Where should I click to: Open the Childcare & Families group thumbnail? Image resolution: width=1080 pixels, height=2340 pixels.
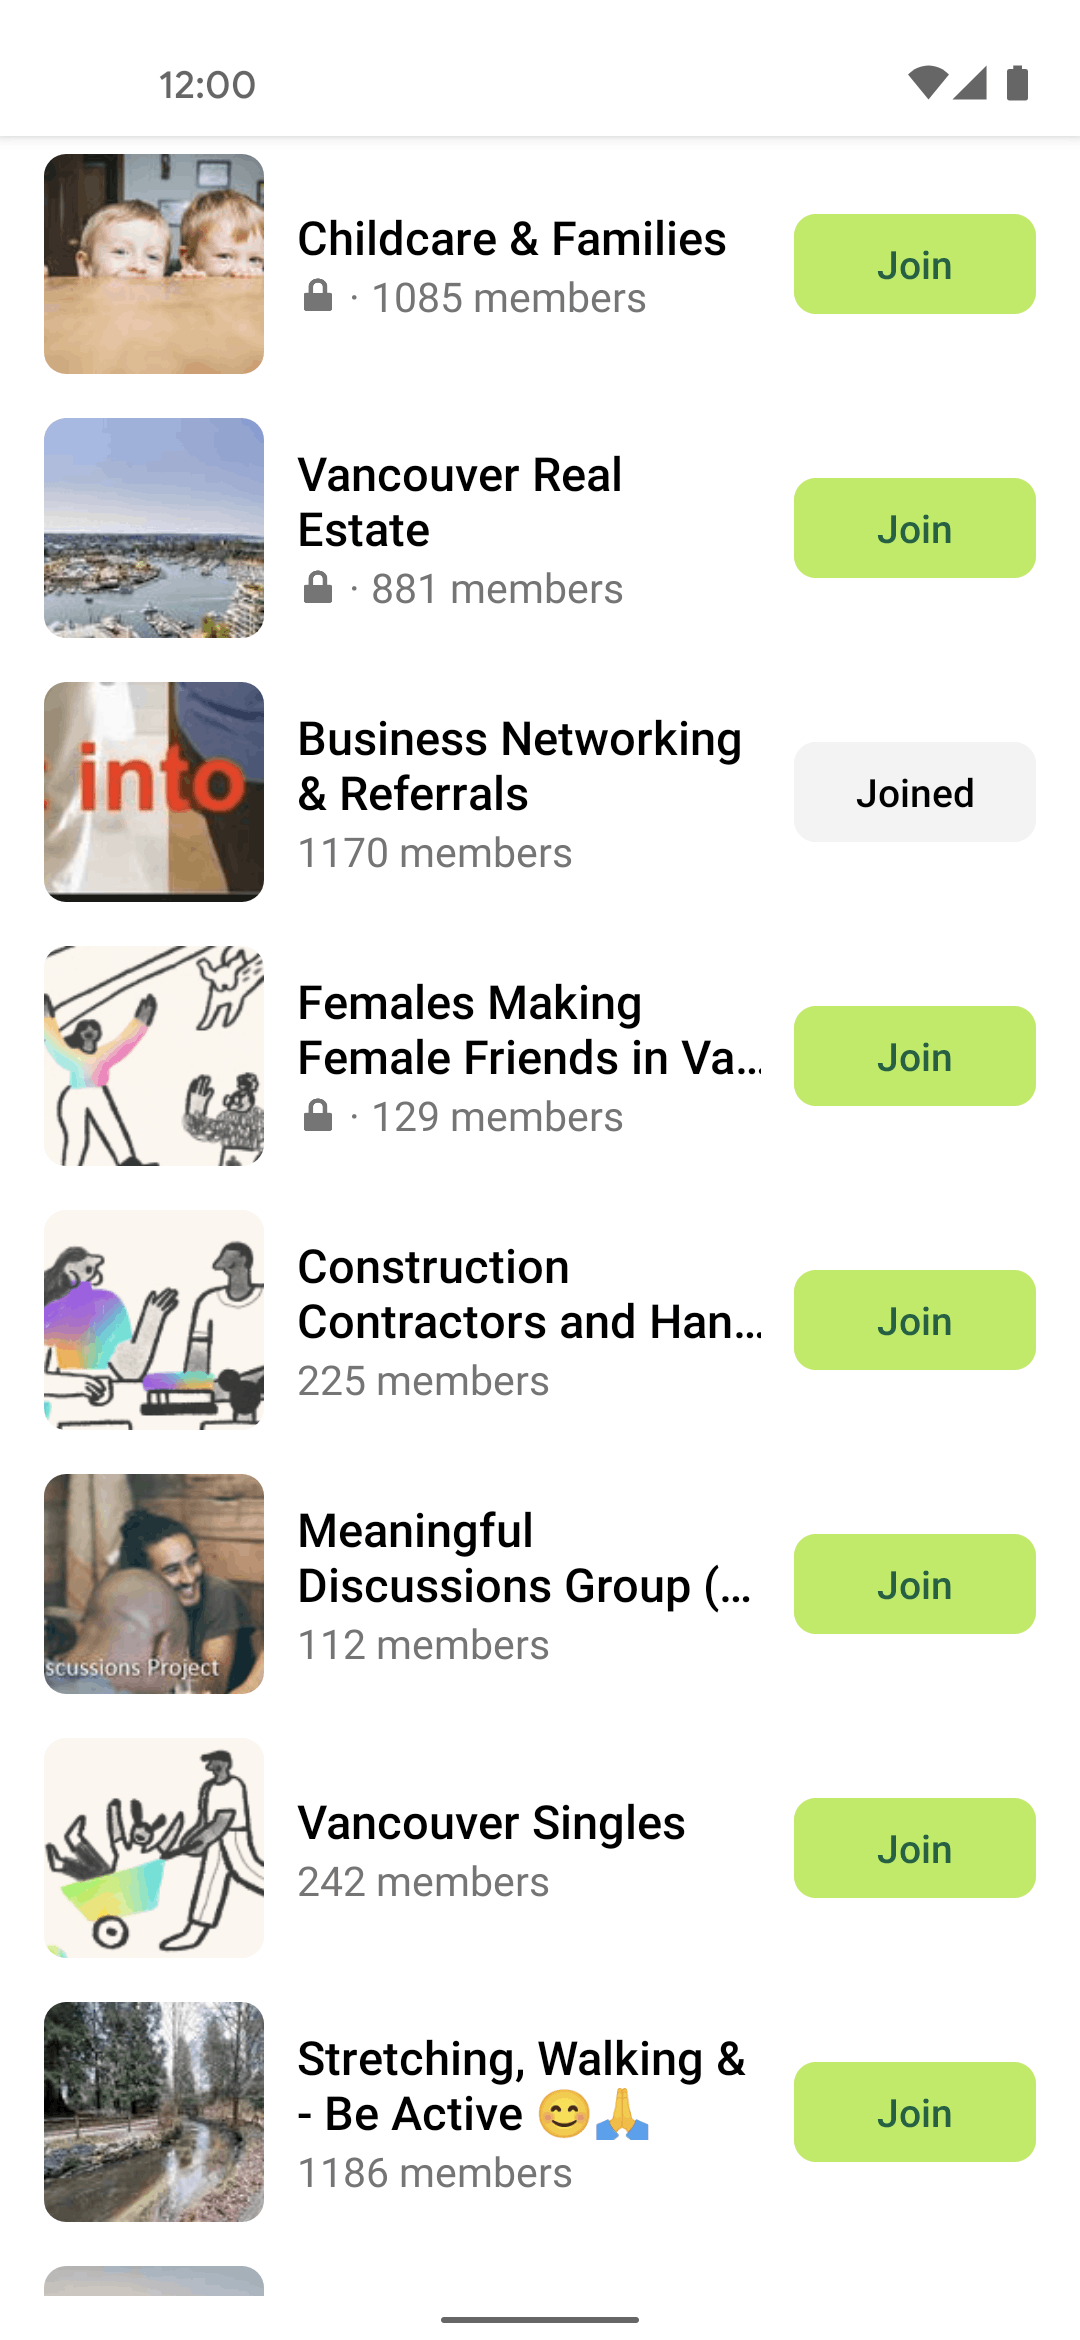coord(154,264)
